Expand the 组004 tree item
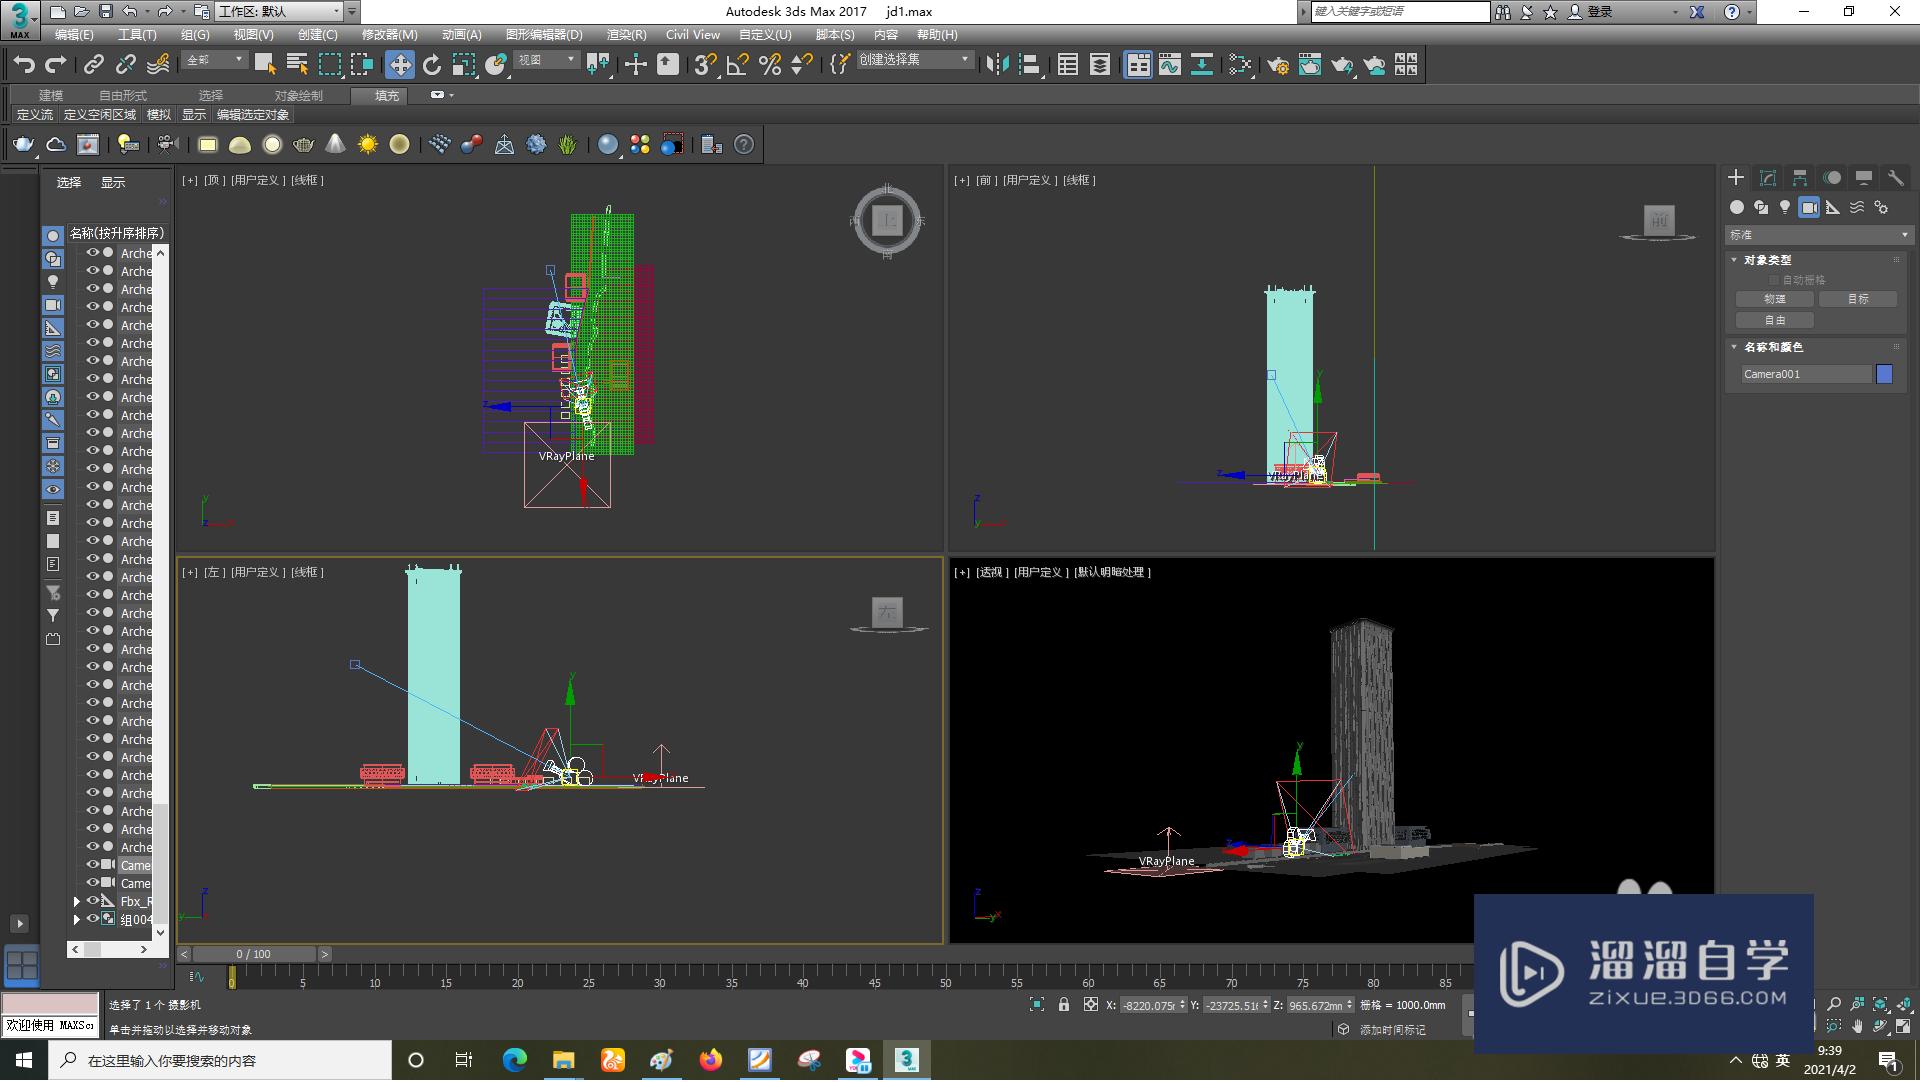This screenshot has width=1920, height=1082. (x=77, y=920)
